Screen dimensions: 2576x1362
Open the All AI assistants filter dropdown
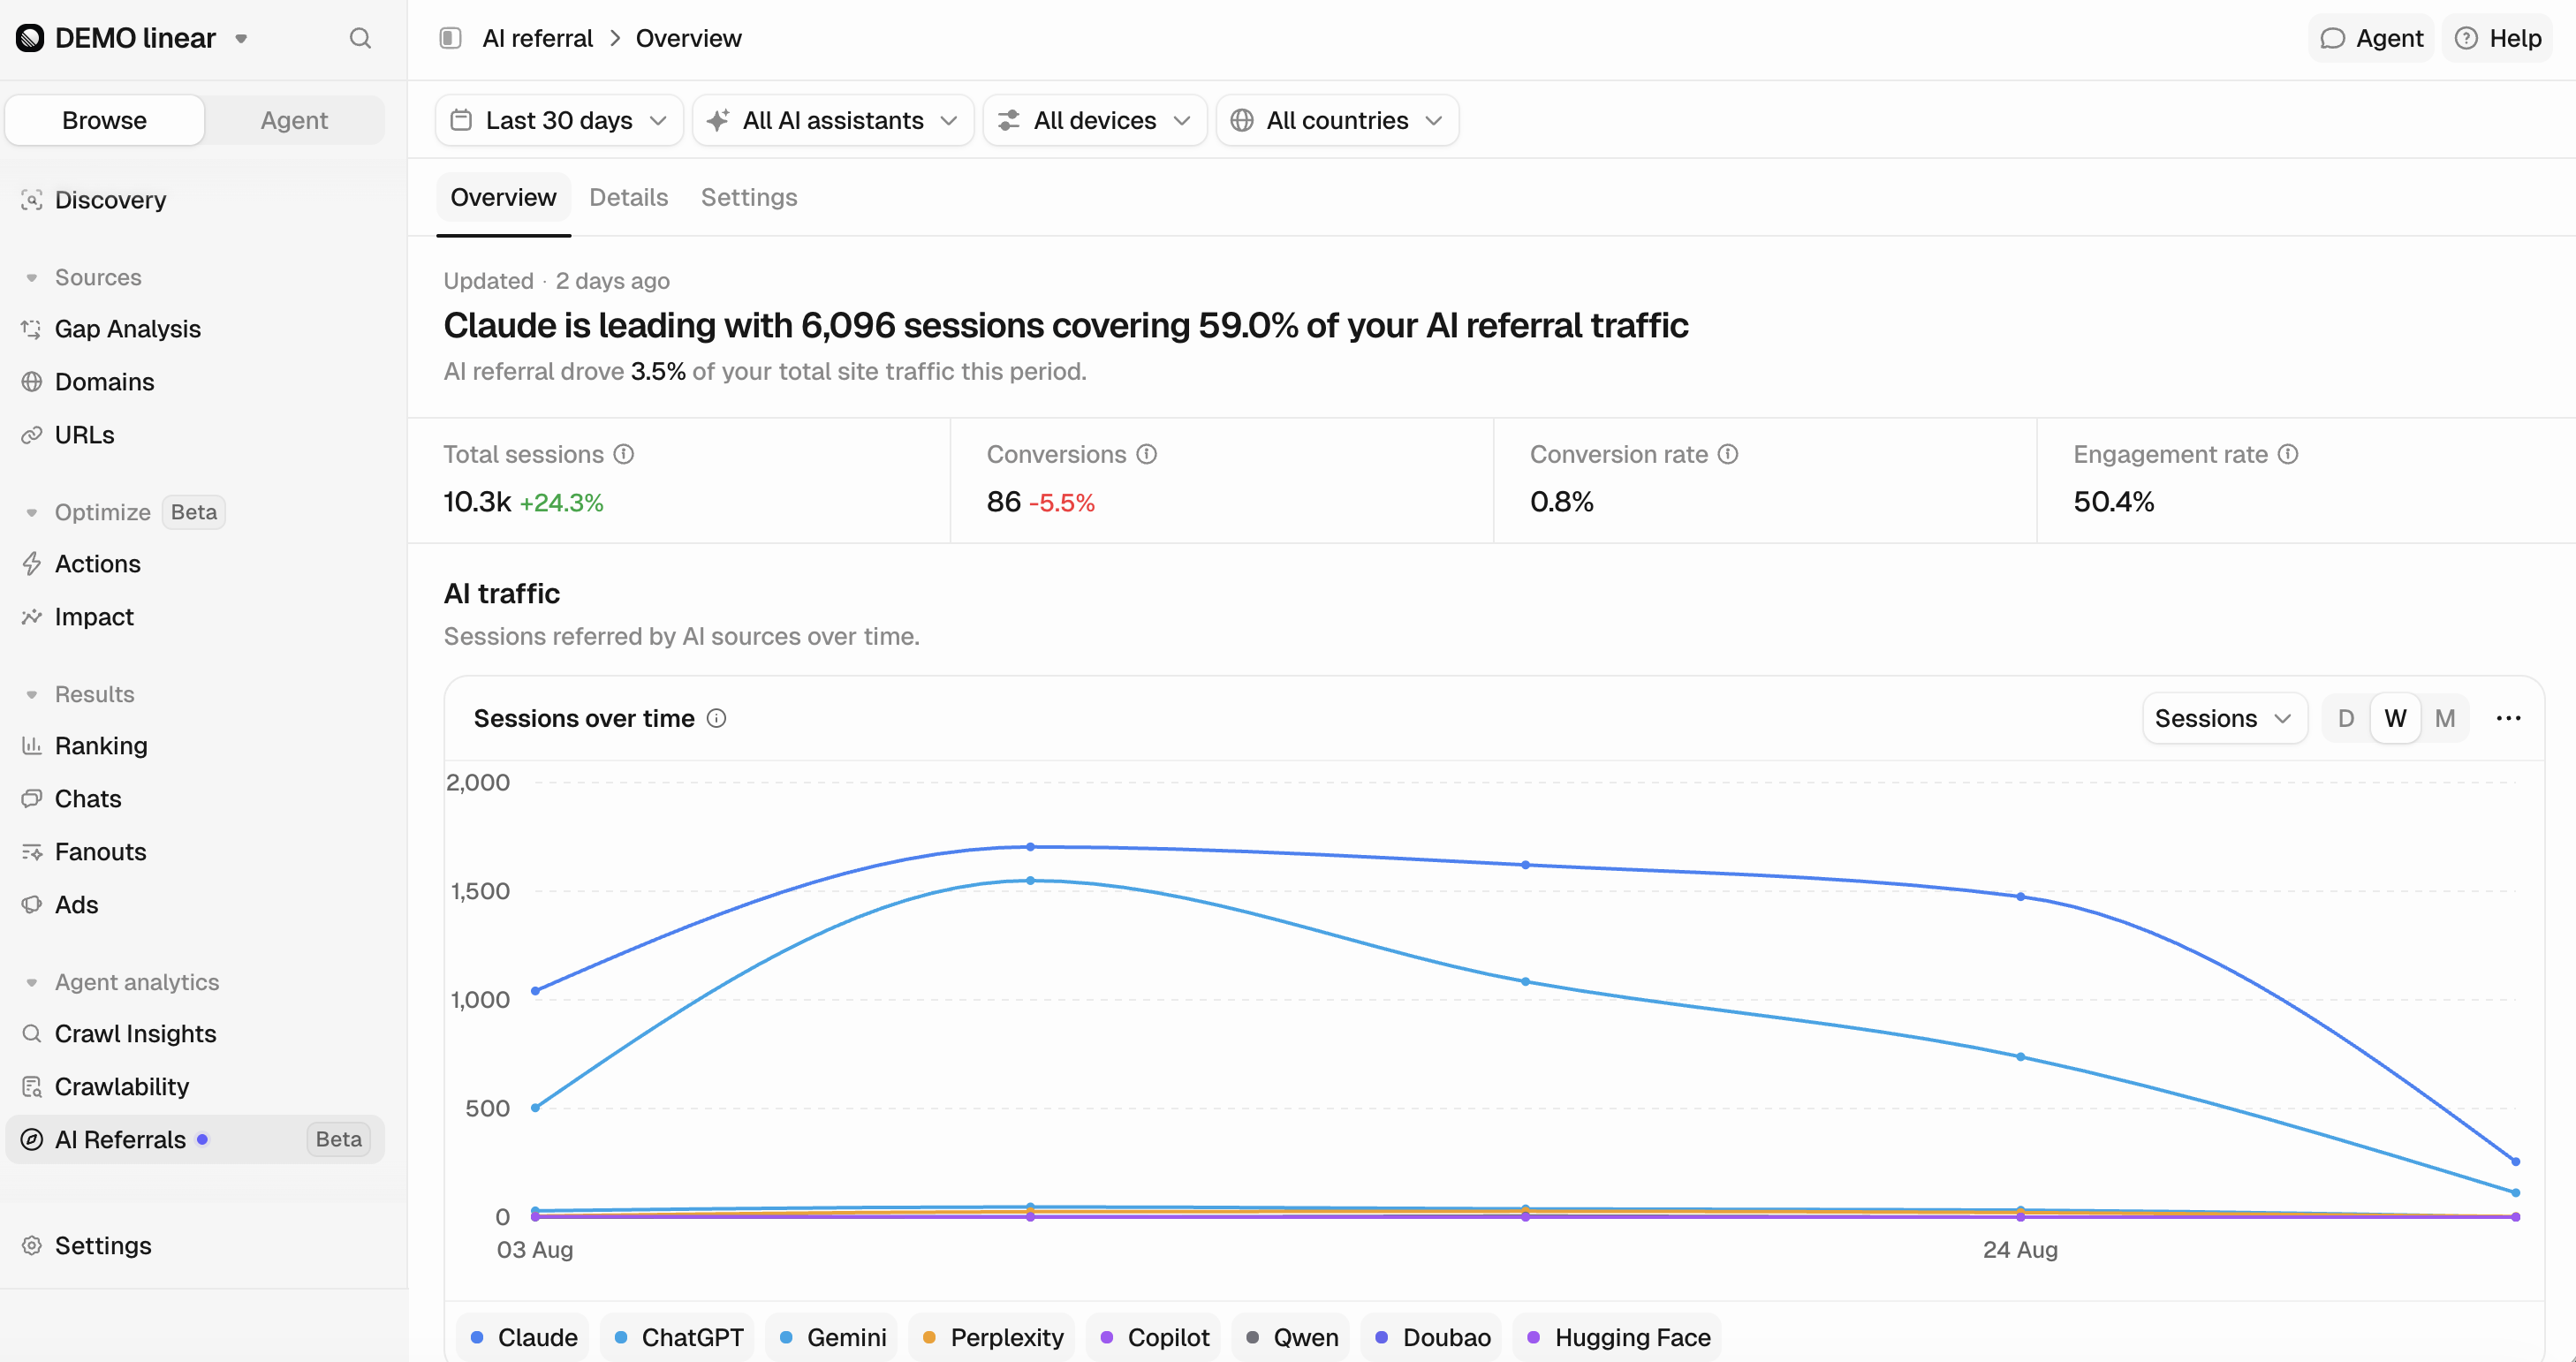tap(833, 120)
